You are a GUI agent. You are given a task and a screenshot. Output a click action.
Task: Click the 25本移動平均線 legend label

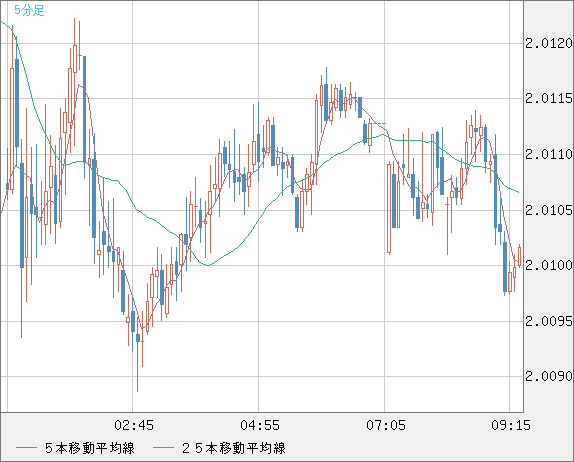[234, 448]
